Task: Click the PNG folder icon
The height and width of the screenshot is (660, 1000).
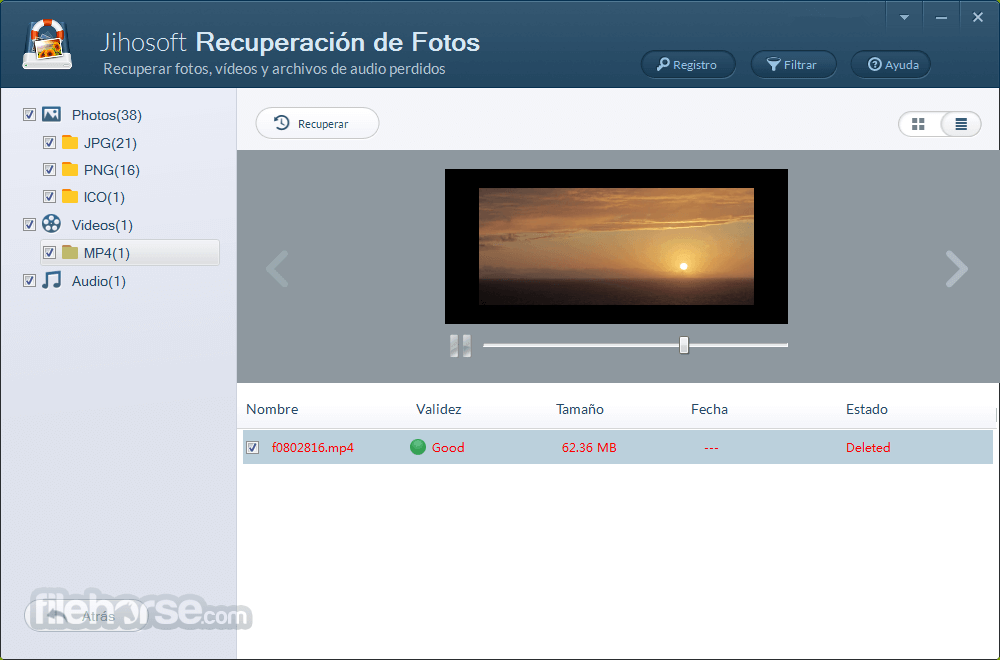Action: click(70, 169)
